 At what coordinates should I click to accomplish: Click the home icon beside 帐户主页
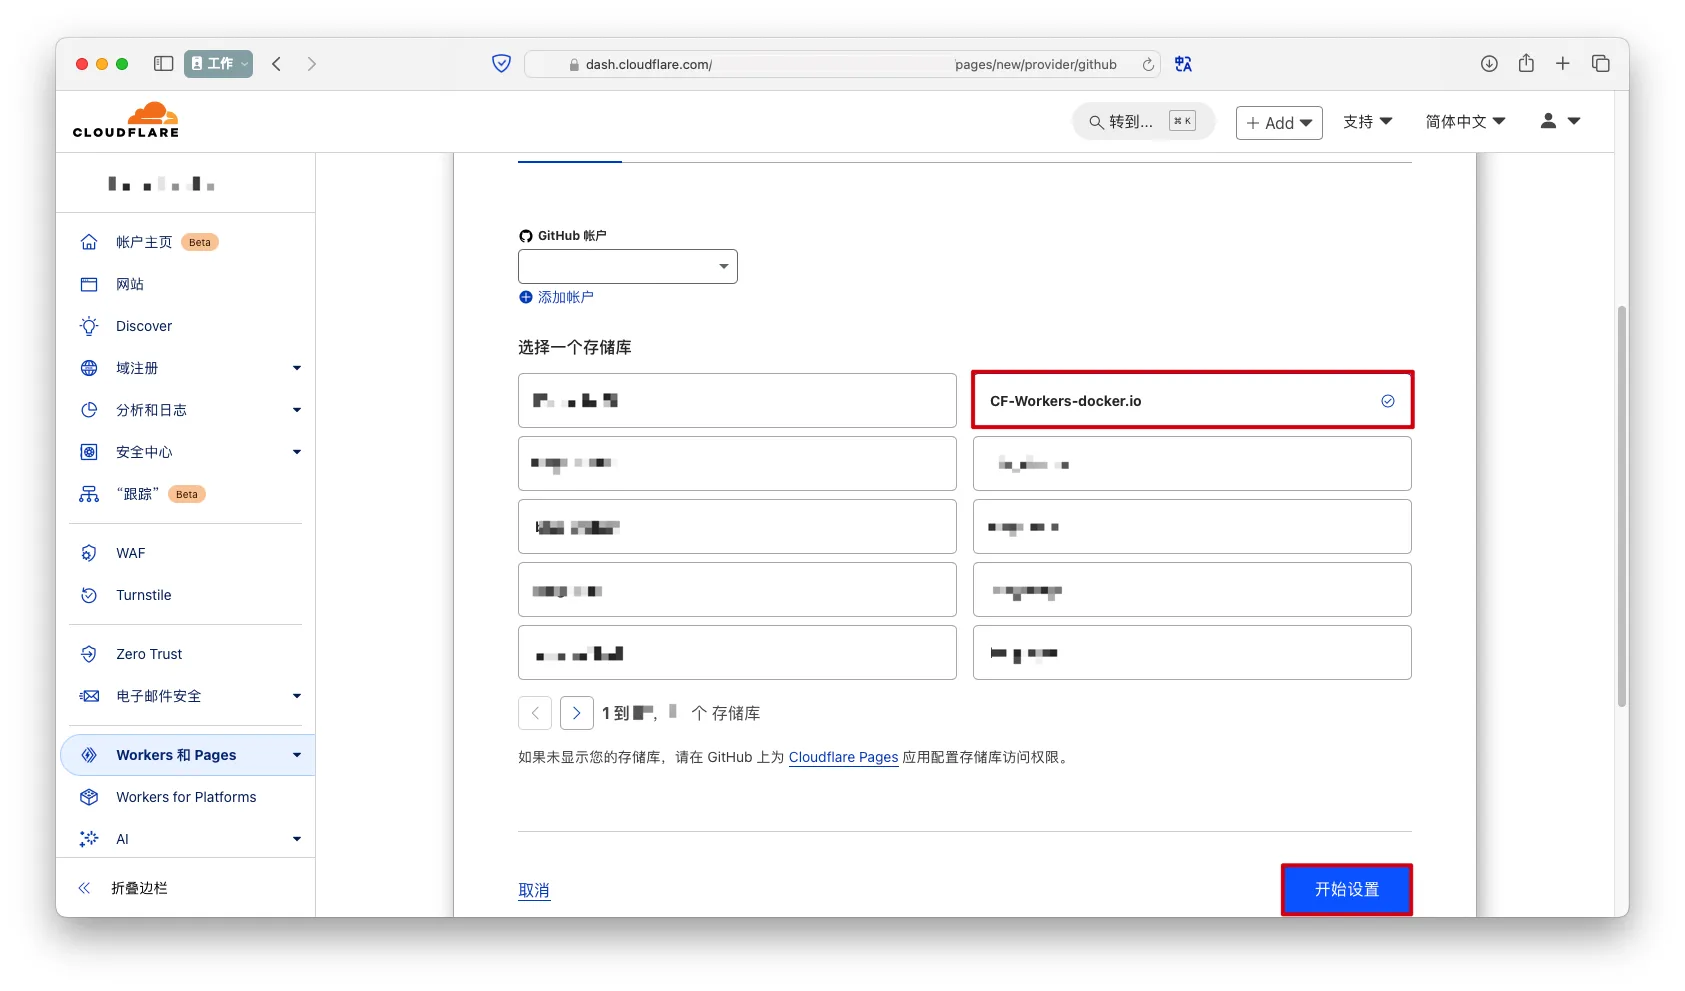point(89,242)
